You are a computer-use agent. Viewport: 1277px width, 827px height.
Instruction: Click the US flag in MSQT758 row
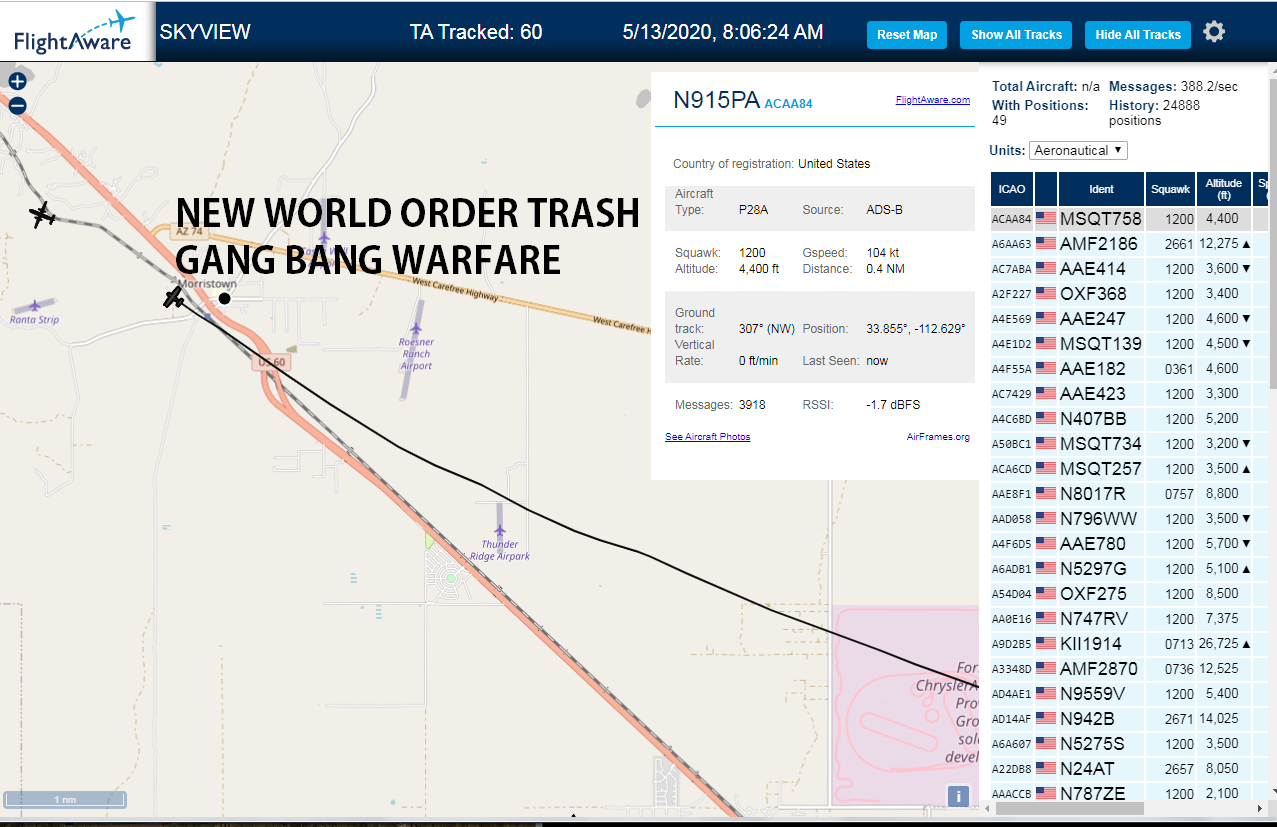pyautogui.click(x=1046, y=219)
